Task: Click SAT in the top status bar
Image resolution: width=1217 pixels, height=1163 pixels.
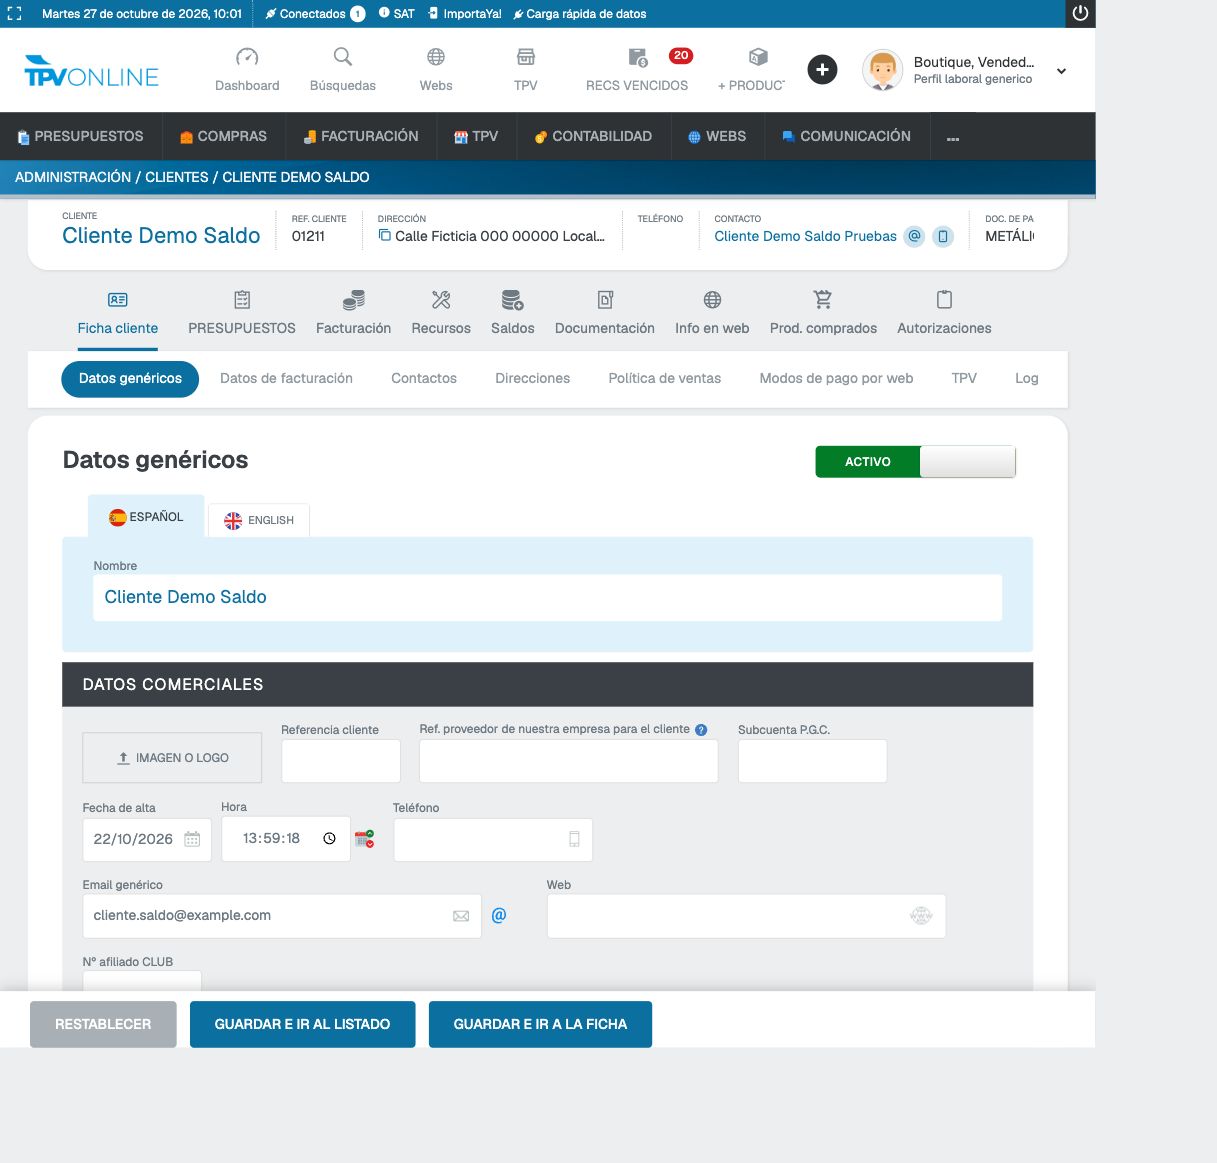Action: tap(397, 14)
